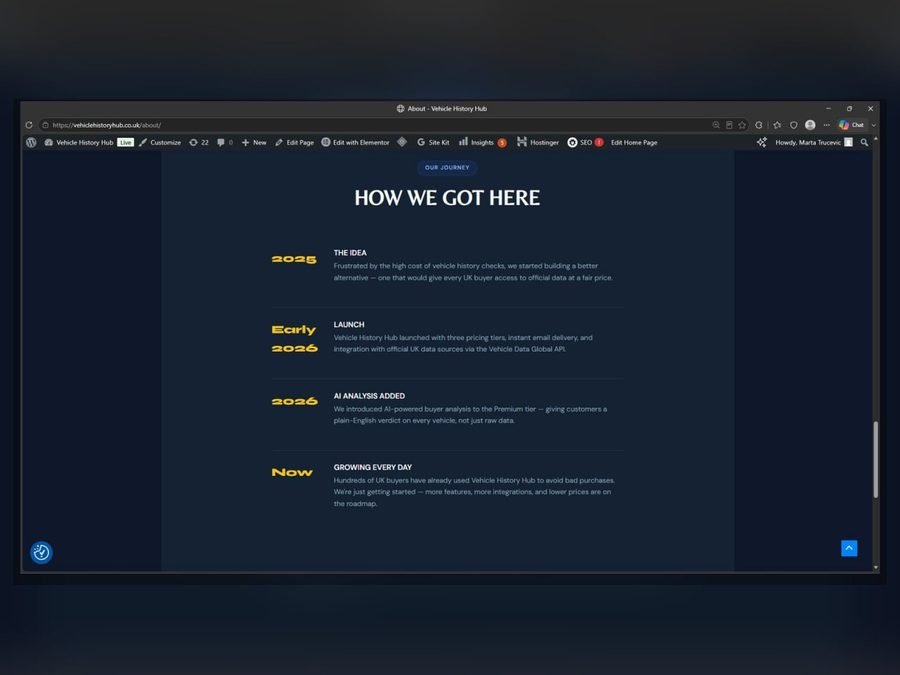Click the AI ANALYSIS ADDED title
Image resolution: width=900 pixels, height=675 pixels.
[x=369, y=395]
